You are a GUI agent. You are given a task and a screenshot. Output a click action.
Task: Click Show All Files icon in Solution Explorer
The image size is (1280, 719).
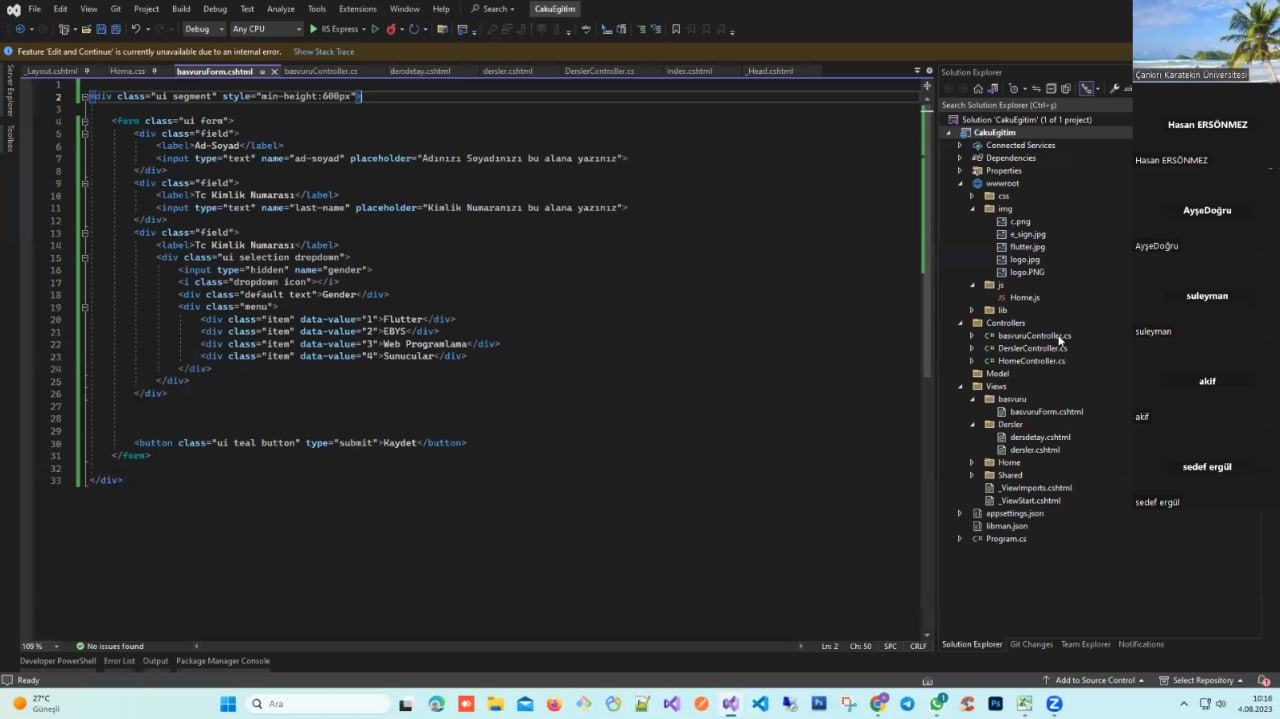(x=1065, y=88)
